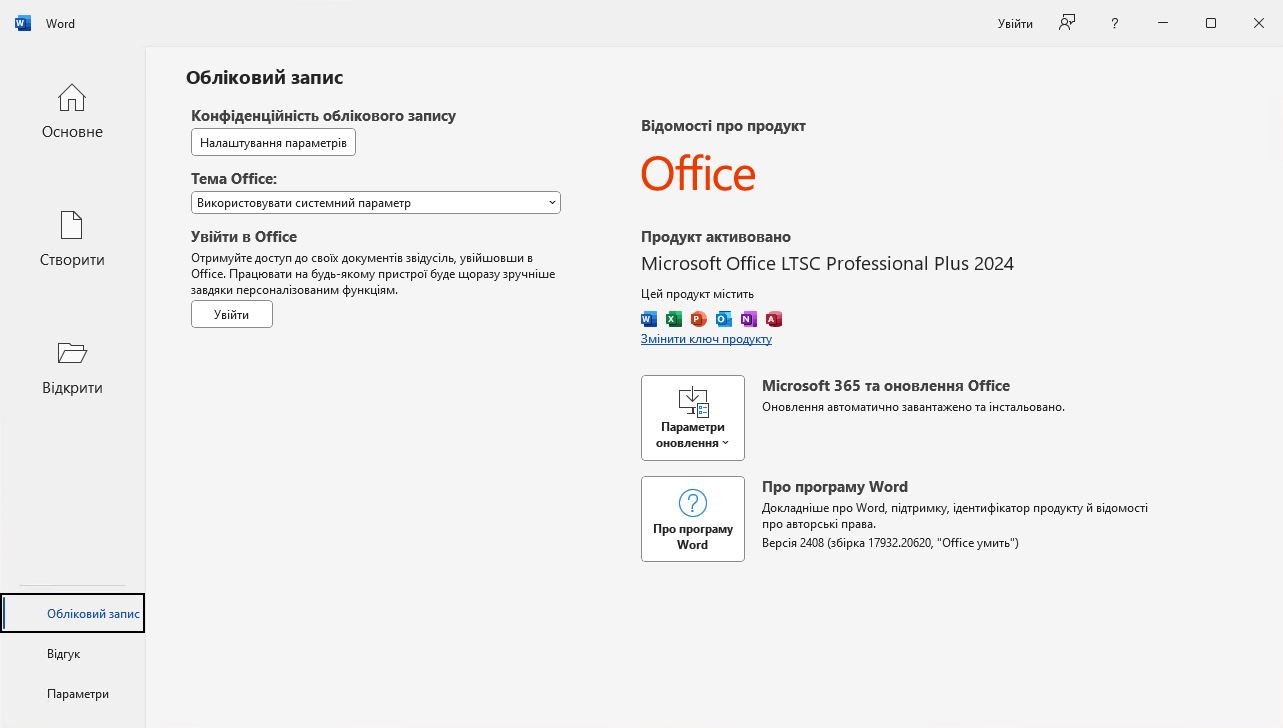Open the Відгук feedback tab
This screenshot has height=728, width=1283.
73,654
